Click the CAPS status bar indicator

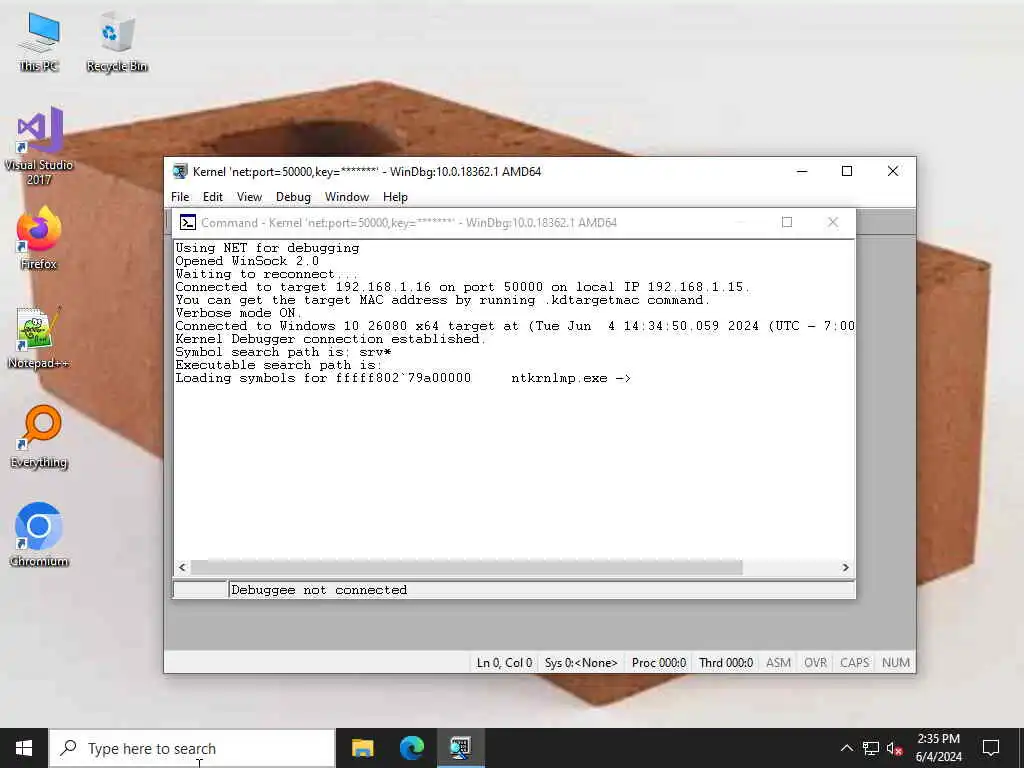[854, 663]
